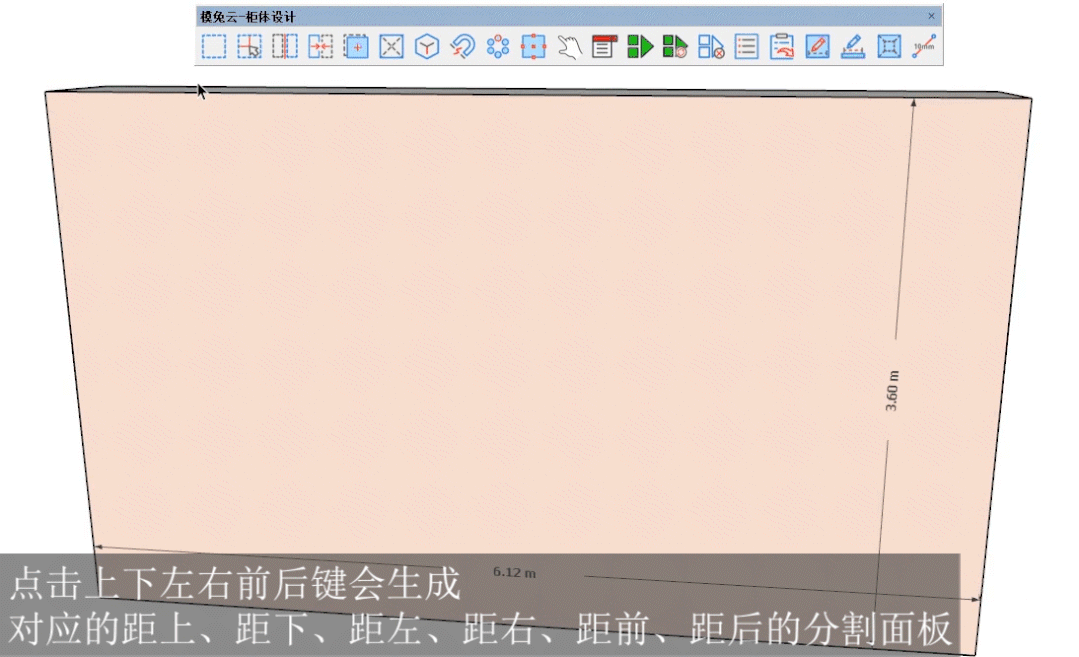Viewport: 1079px width, 657px height.
Task: Choose the vertical red divider split icon
Action: pyautogui.click(x=285, y=47)
